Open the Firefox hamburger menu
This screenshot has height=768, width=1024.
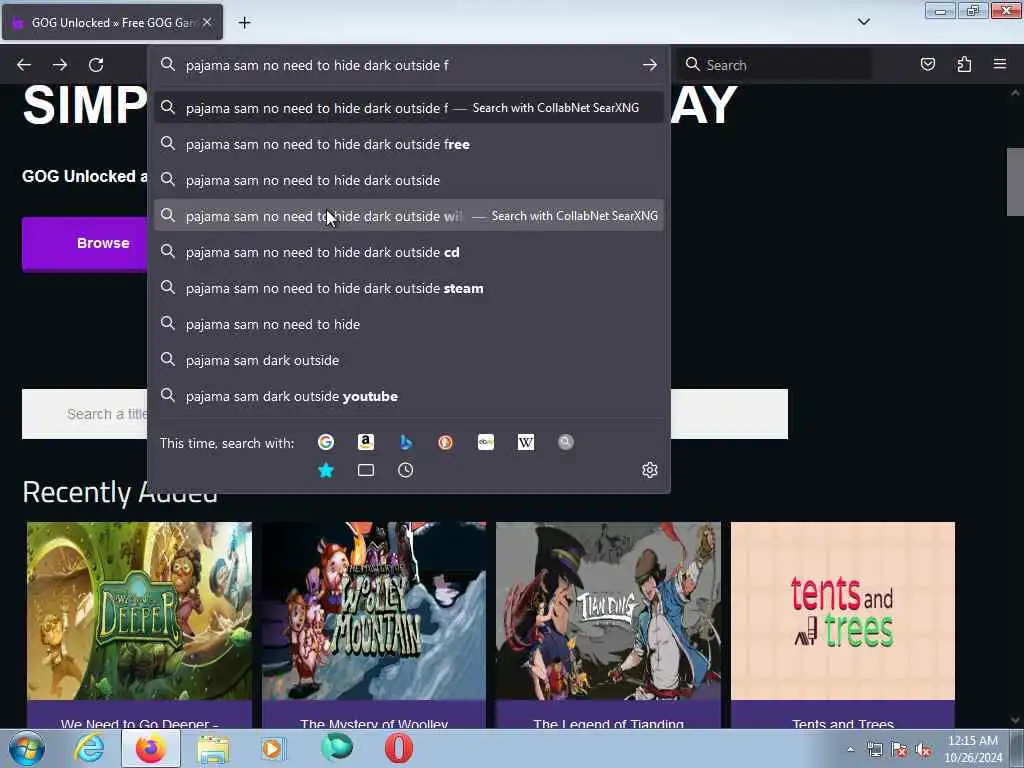1000,64
